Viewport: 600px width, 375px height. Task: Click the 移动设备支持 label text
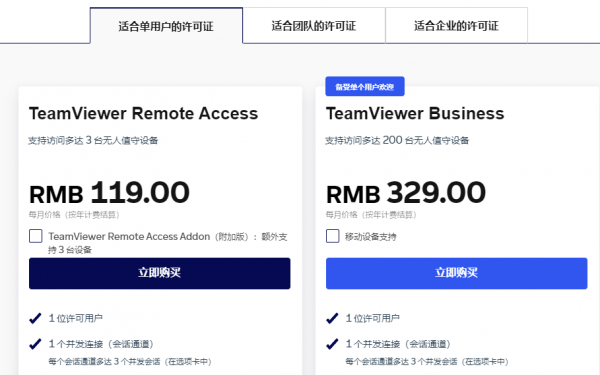tap(370, 237)
